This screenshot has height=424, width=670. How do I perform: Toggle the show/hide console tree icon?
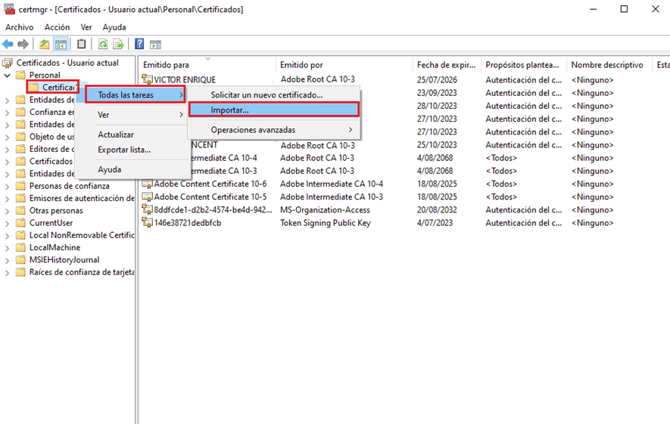click(61, 44)
